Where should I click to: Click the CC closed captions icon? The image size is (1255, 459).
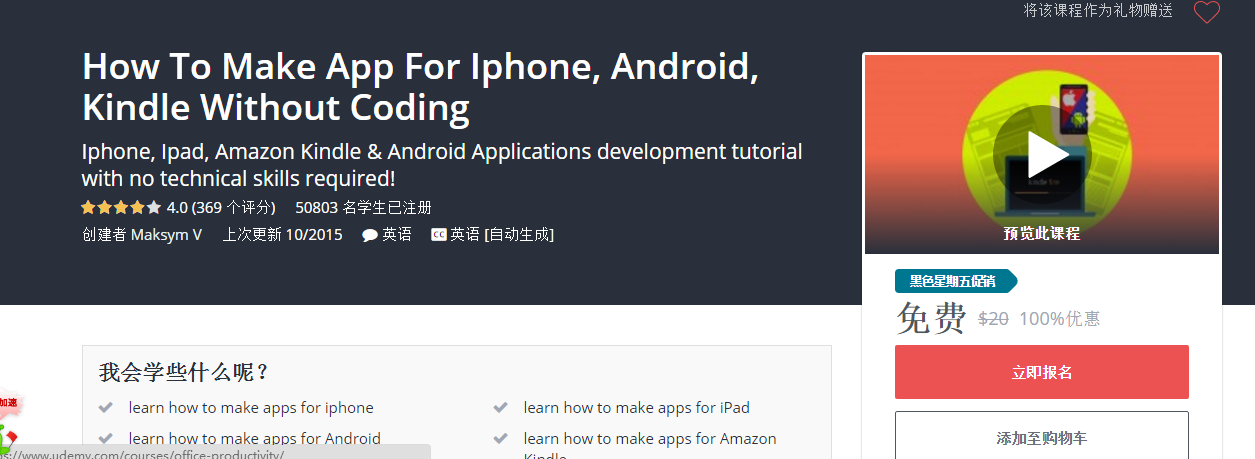pos(438,235)
